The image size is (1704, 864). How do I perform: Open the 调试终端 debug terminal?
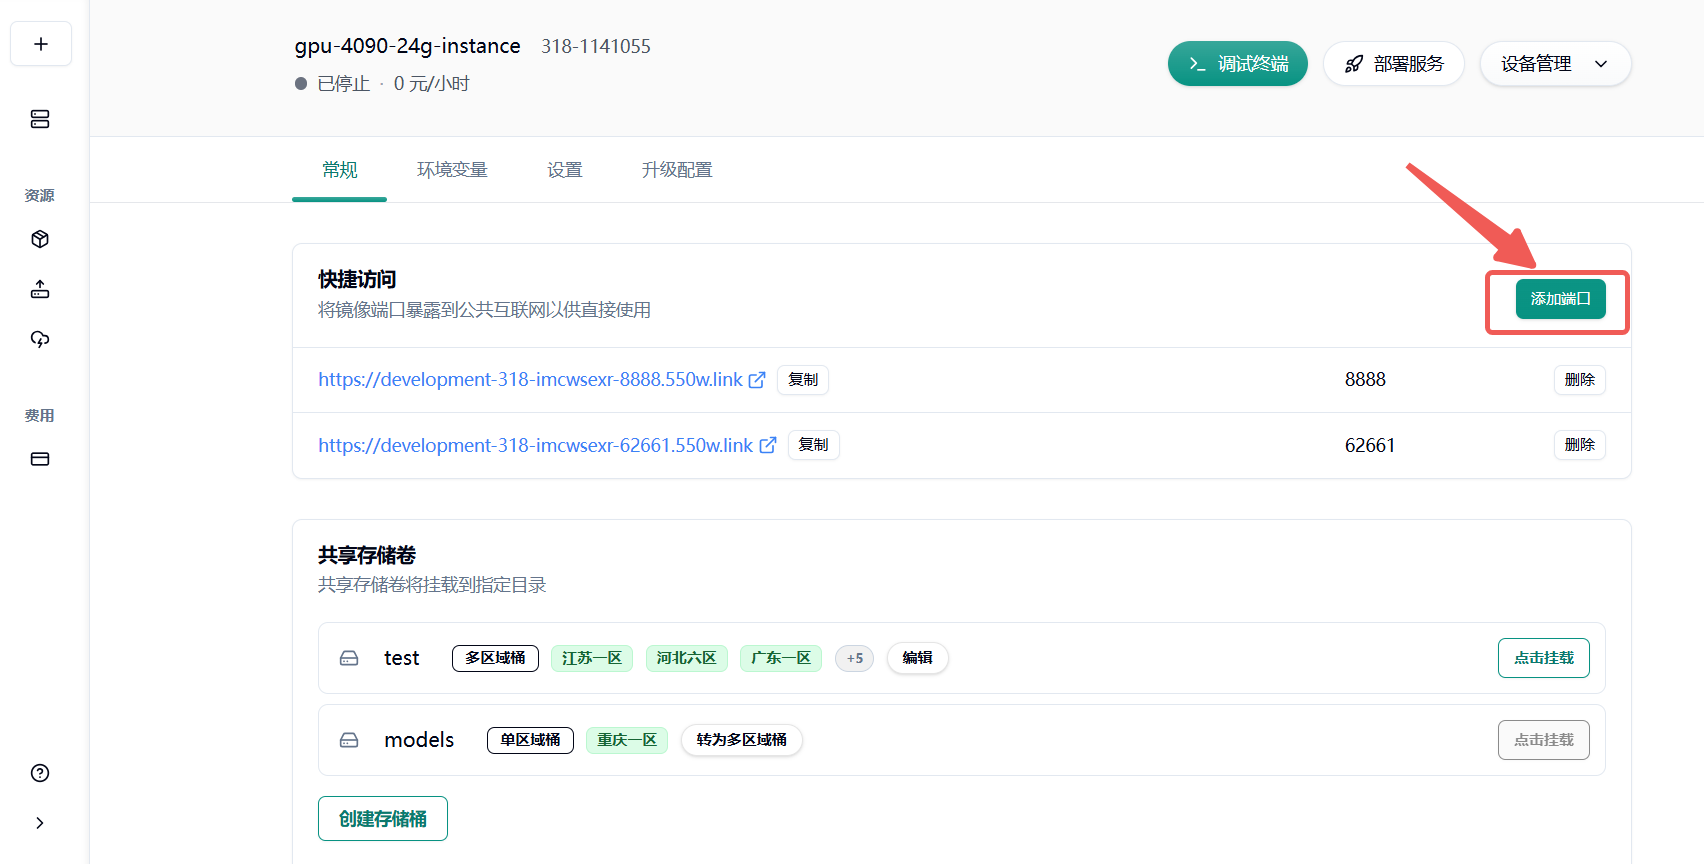click(x=1237, y=64)
